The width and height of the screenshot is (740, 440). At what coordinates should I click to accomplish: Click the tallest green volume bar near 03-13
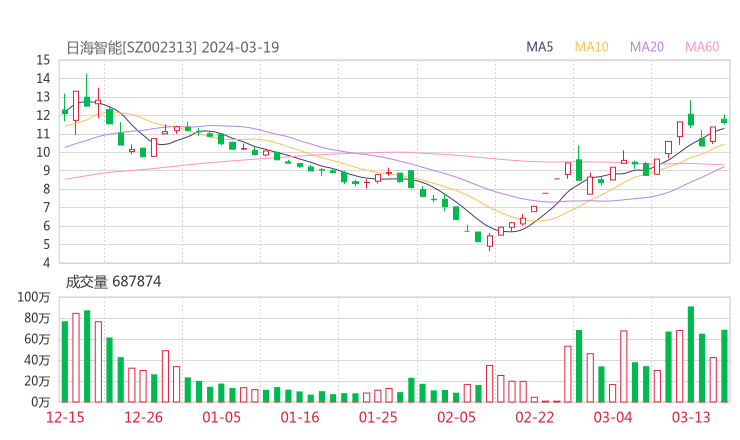(691, 355)
